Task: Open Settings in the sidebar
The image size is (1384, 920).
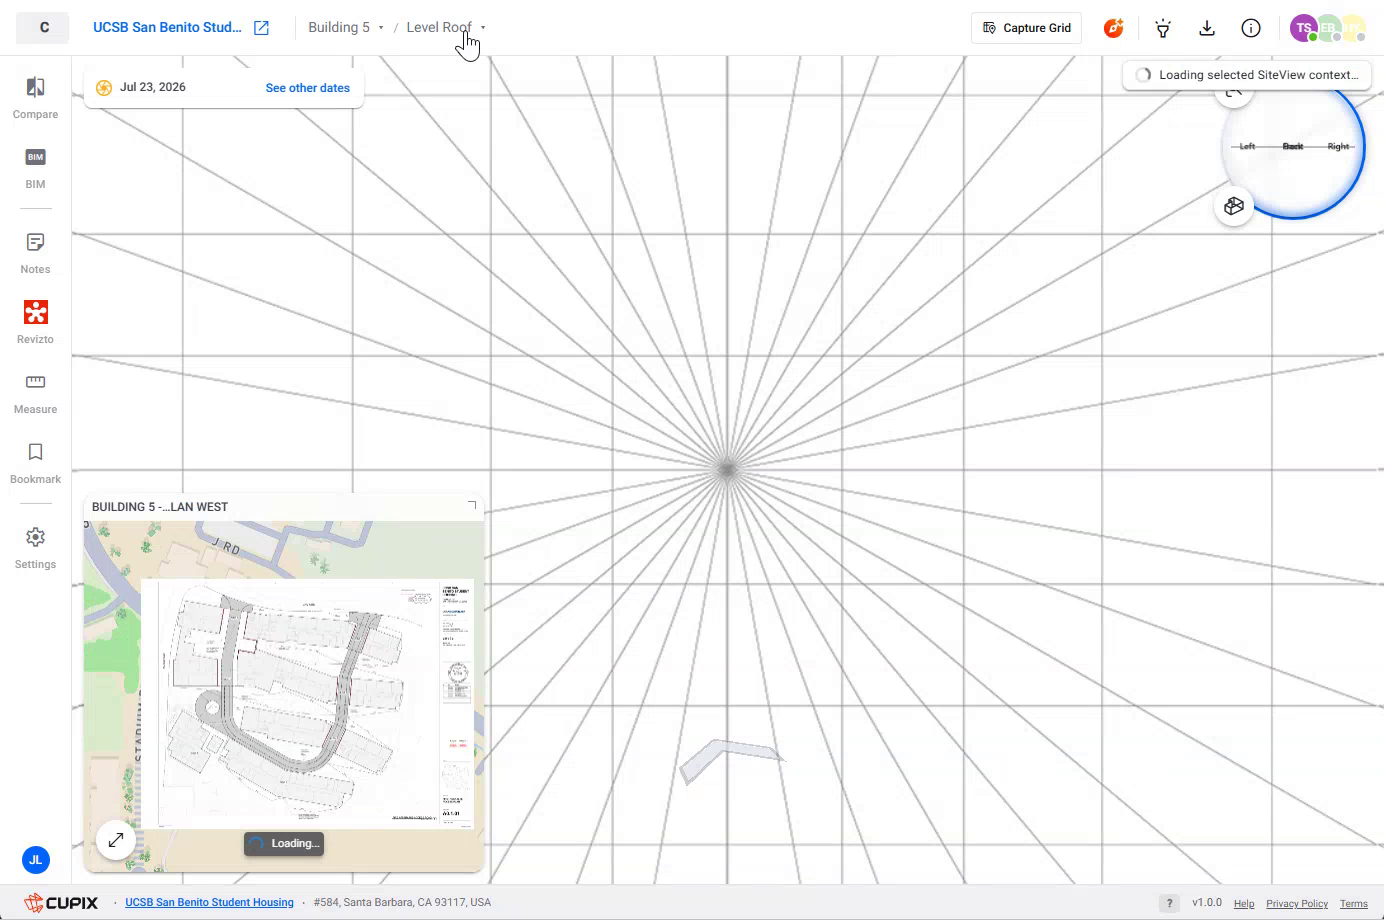Action: pyautogui.click(x=35, y=548)
